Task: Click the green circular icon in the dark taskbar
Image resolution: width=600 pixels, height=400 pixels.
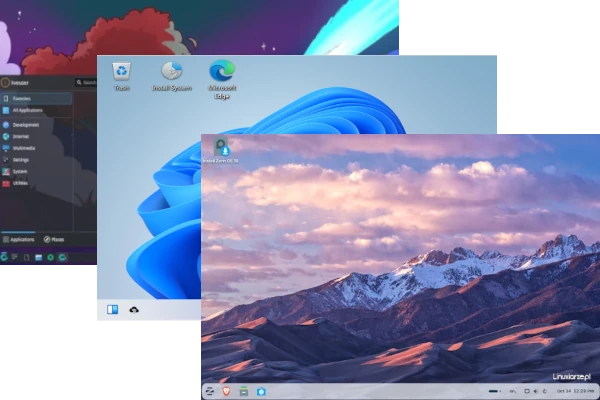Action: pyautogui.click(x=51, y=258)
